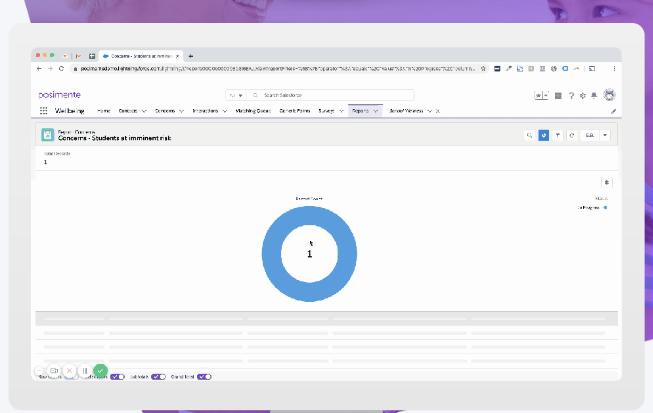
Task: Toggle the chart display button
Action: click(x=543, y=134)
